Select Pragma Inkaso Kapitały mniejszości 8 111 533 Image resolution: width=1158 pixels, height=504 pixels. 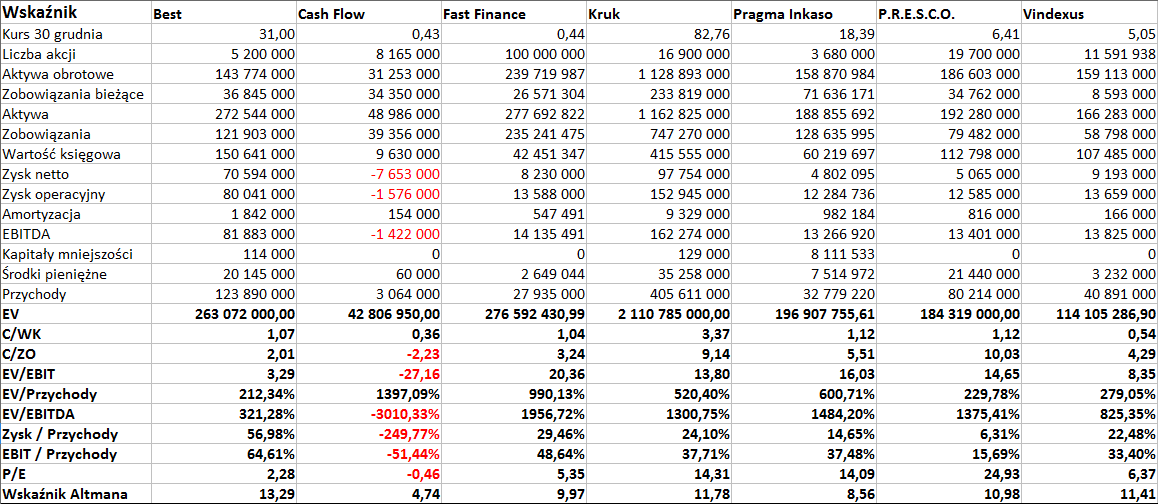coord(804,254)
